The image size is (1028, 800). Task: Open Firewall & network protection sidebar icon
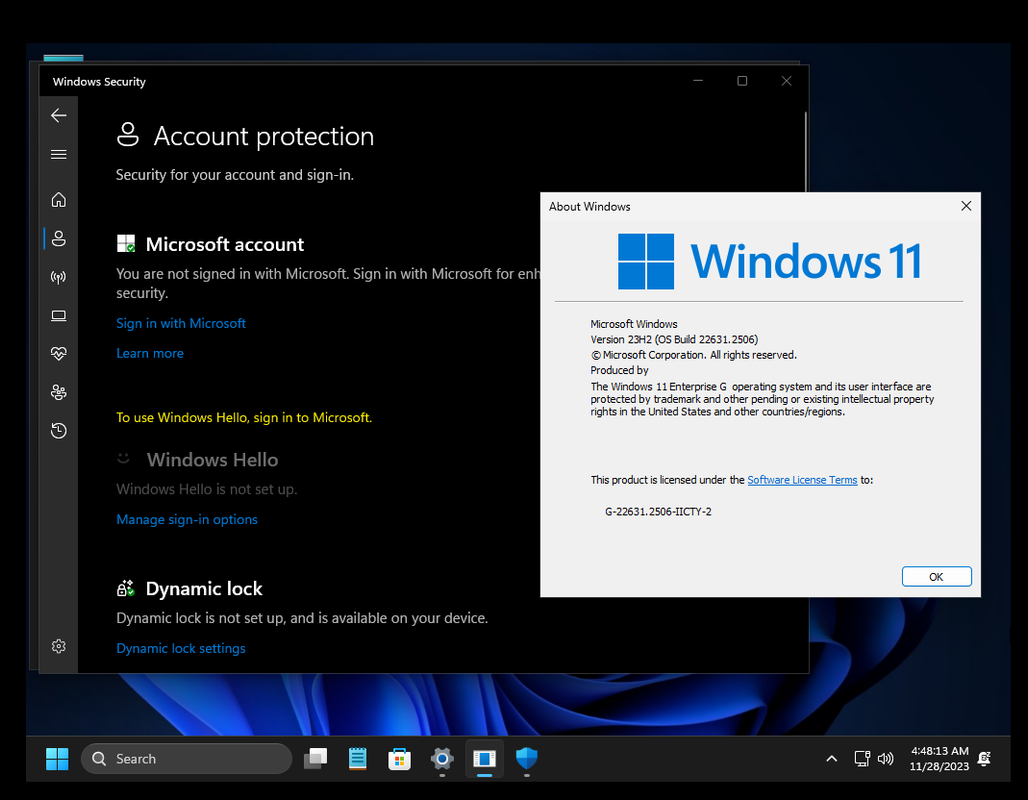coord(58,277)
